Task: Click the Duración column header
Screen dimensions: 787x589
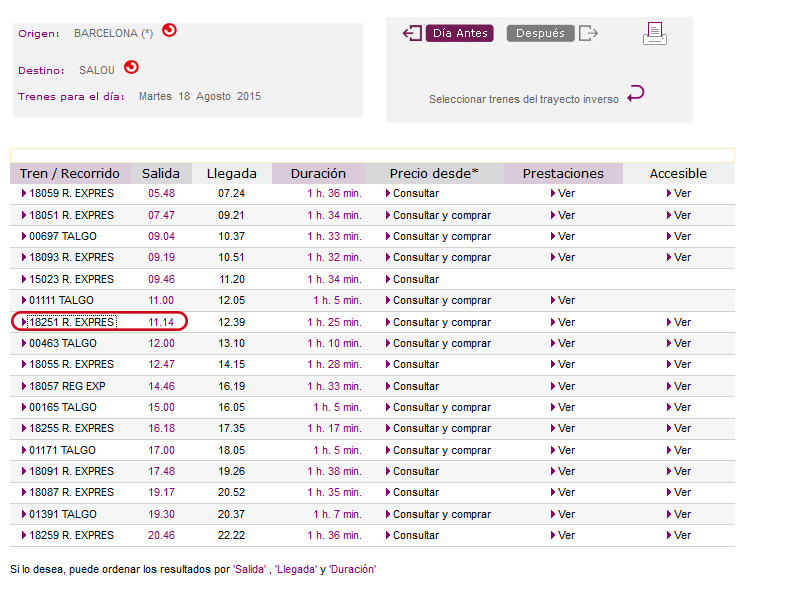Action: point(318,174)
